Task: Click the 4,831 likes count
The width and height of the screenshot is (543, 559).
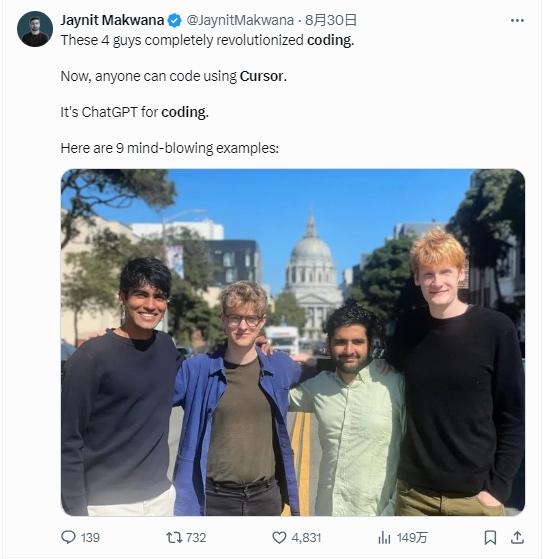Action: [x=306, y=538]
